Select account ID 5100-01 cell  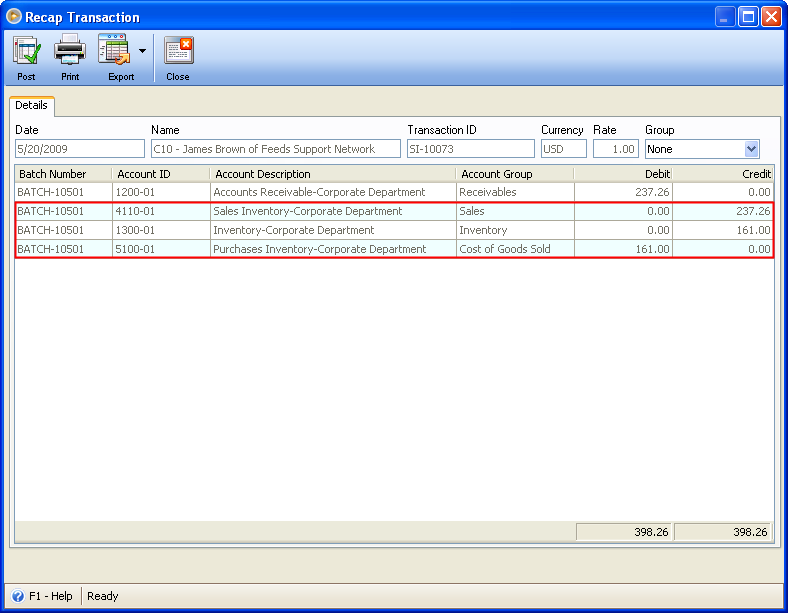click(161, 249)
